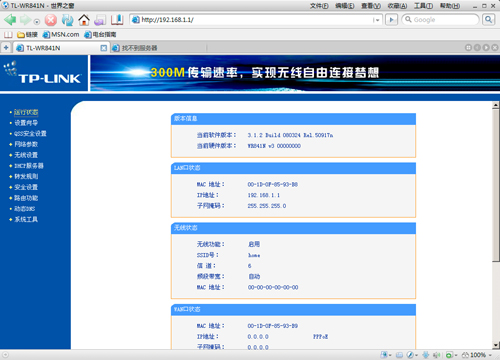The width and height of the screenshot is (500, 360).
Task: Click the red Stop loading button
Action: click(x=51, y=20)
